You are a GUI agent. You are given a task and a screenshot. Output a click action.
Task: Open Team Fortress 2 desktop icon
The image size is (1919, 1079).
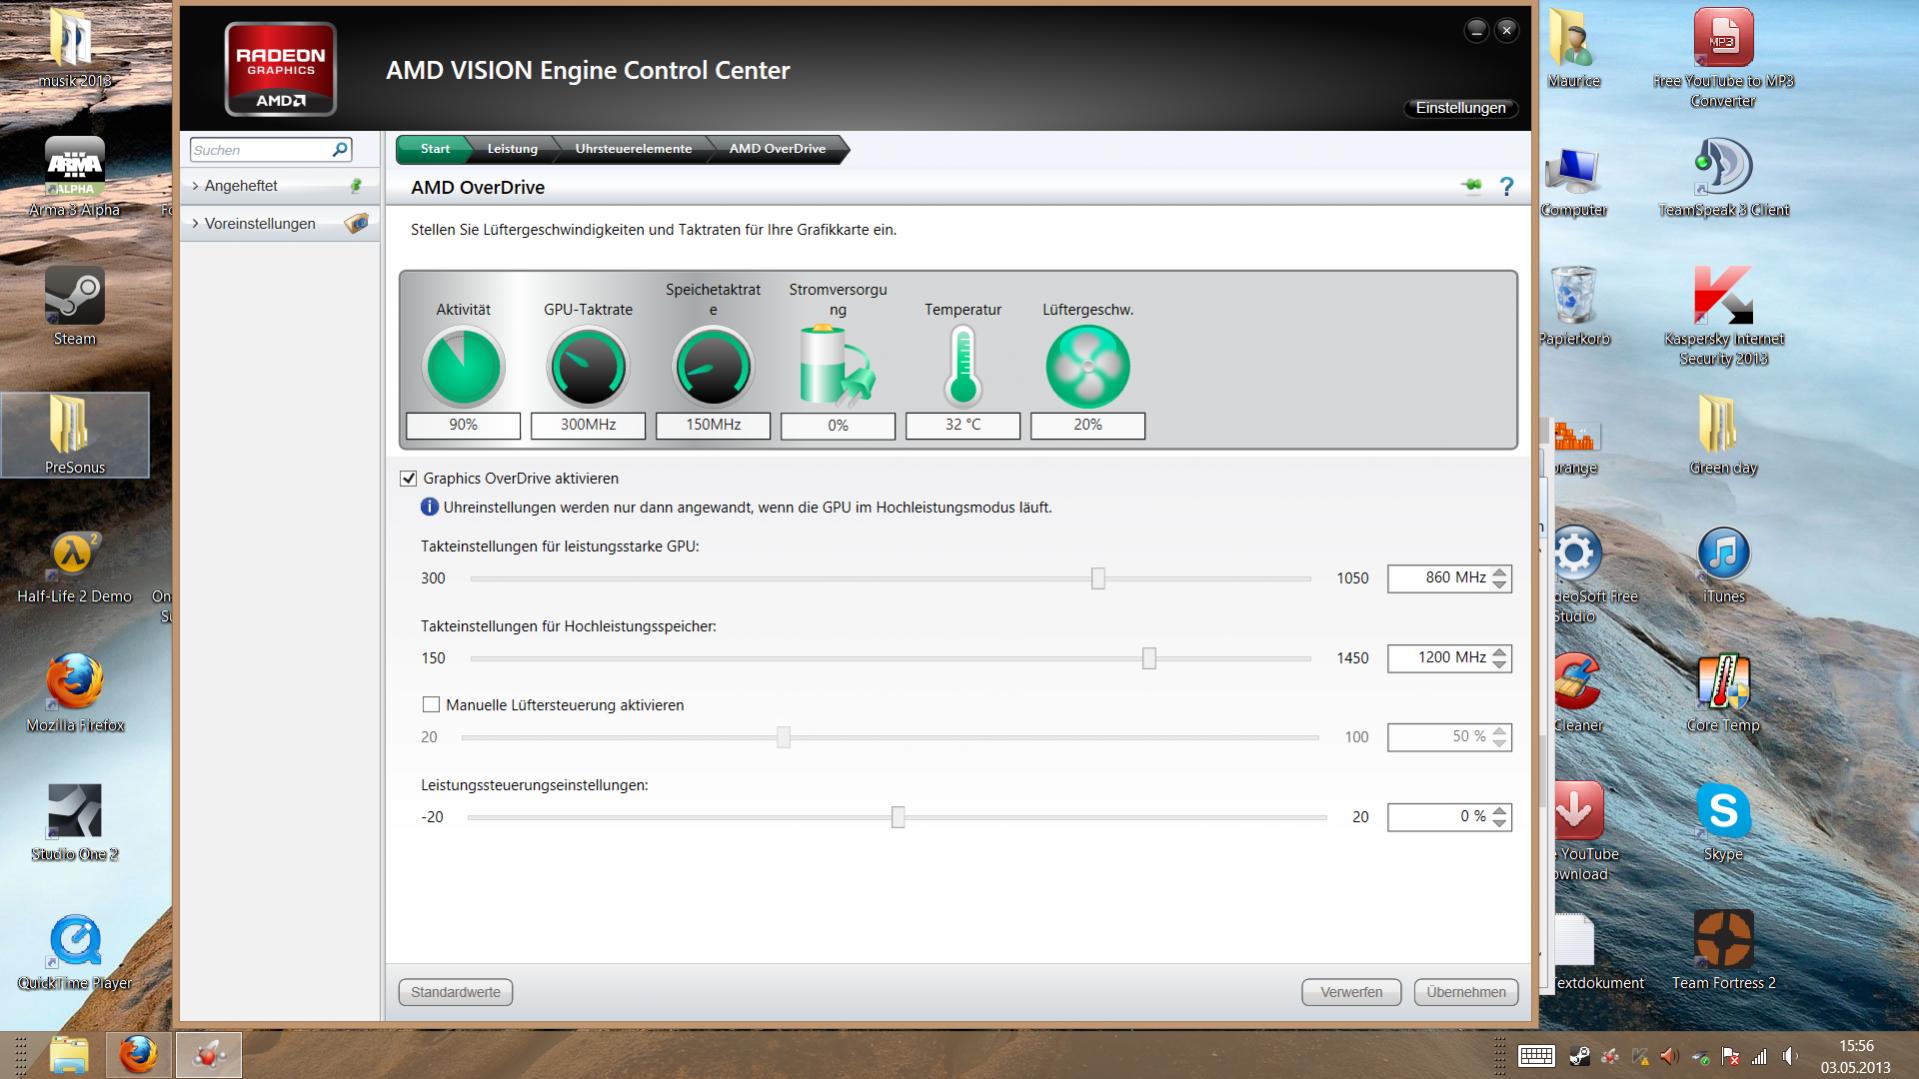(x=1723, y=951)
